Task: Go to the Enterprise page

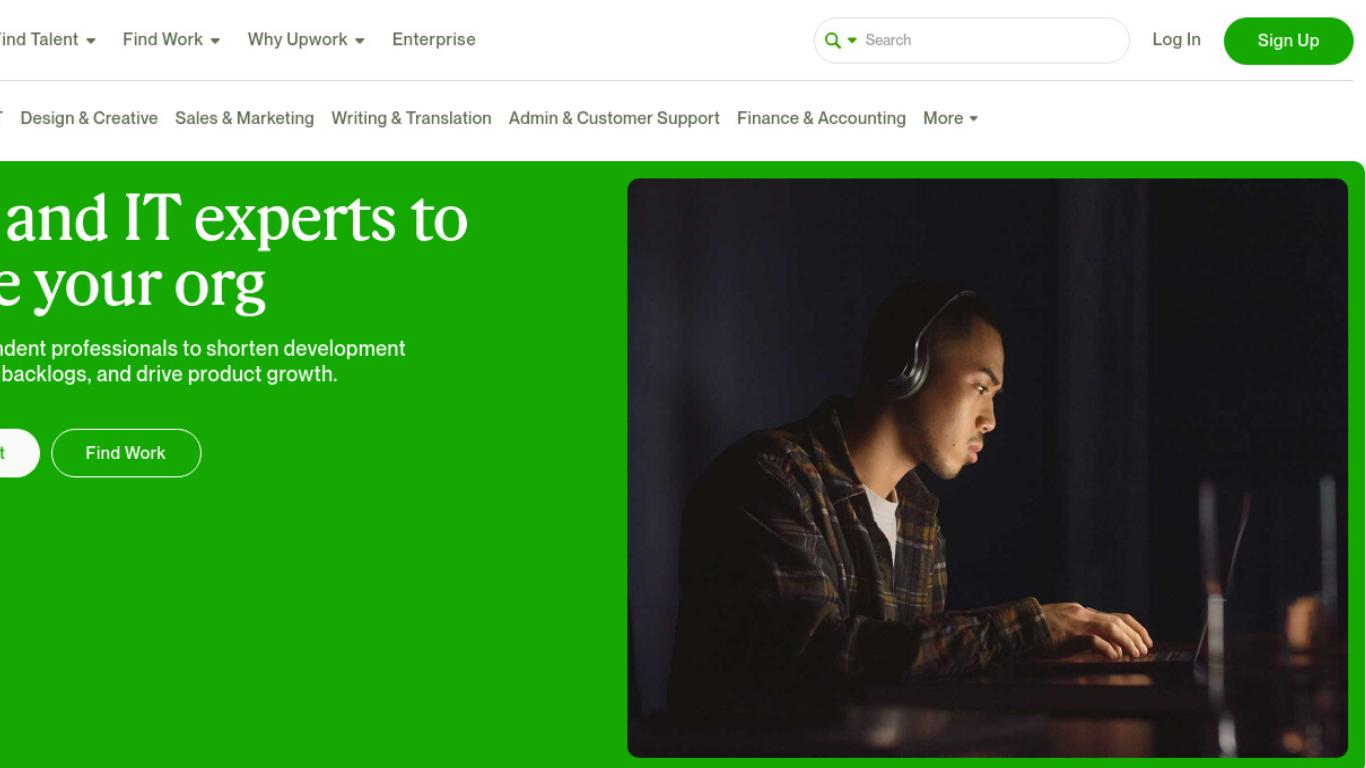Action: tap(434, 40)
